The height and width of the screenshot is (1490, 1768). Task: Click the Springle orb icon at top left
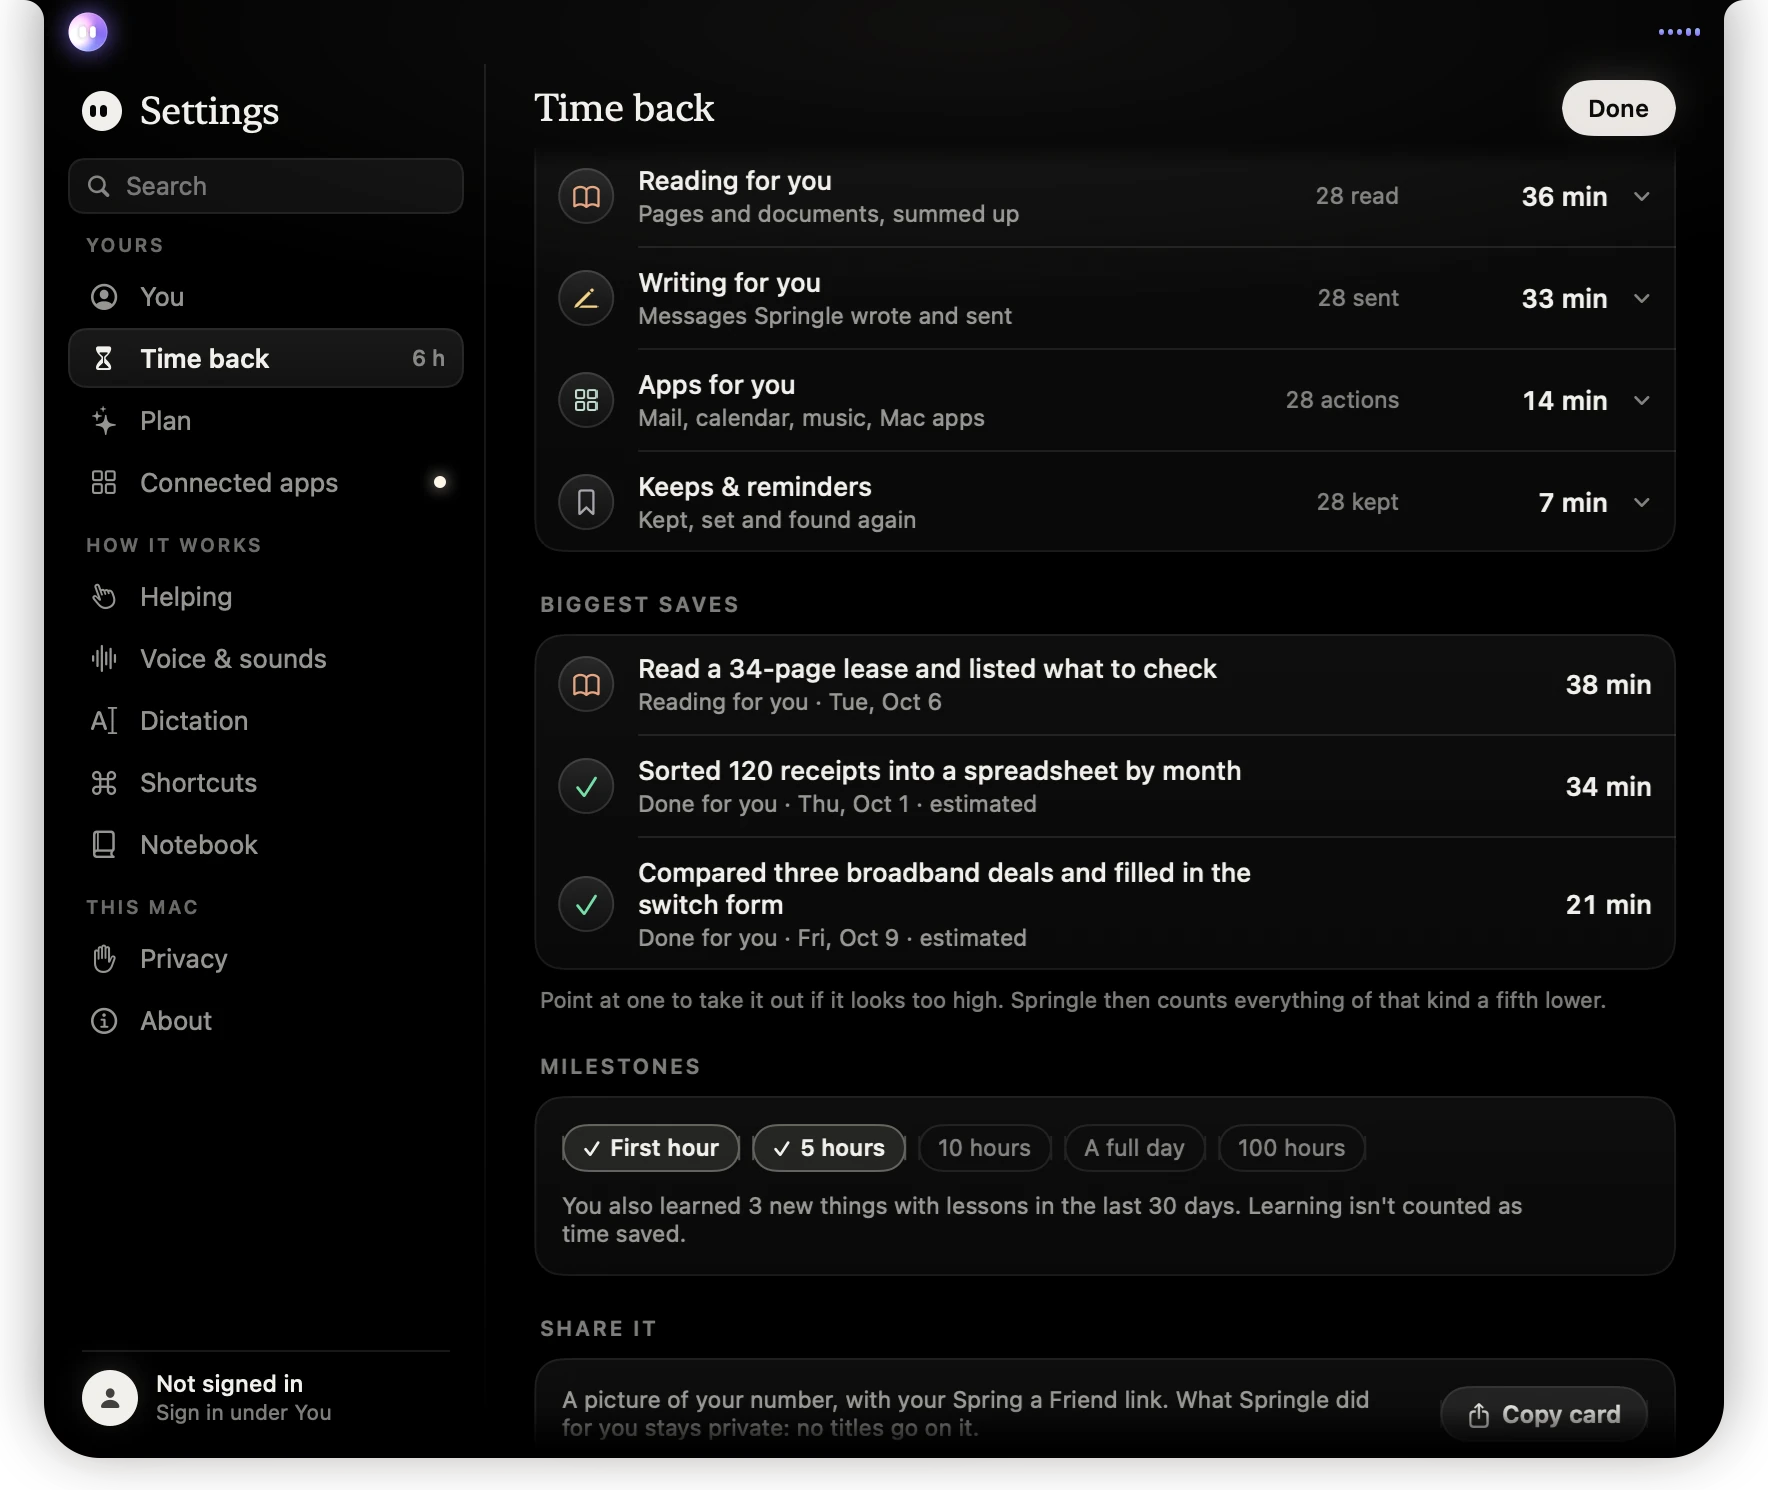(x=88, y=32)
